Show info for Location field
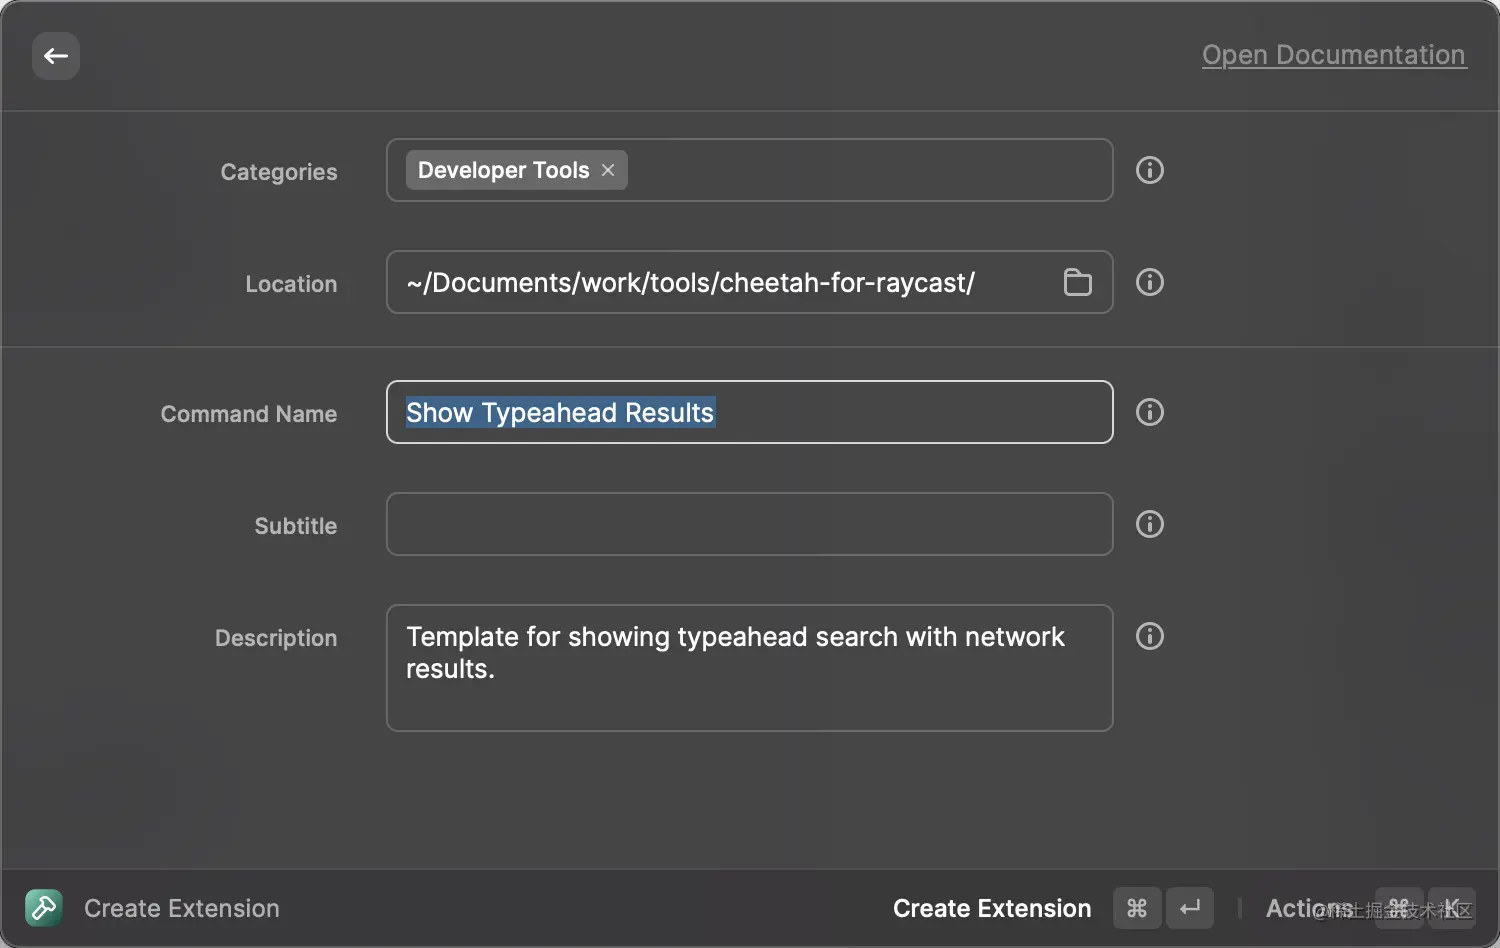Image resolution: width=1500 pixels, height=948 pixels. (1150, 283)
